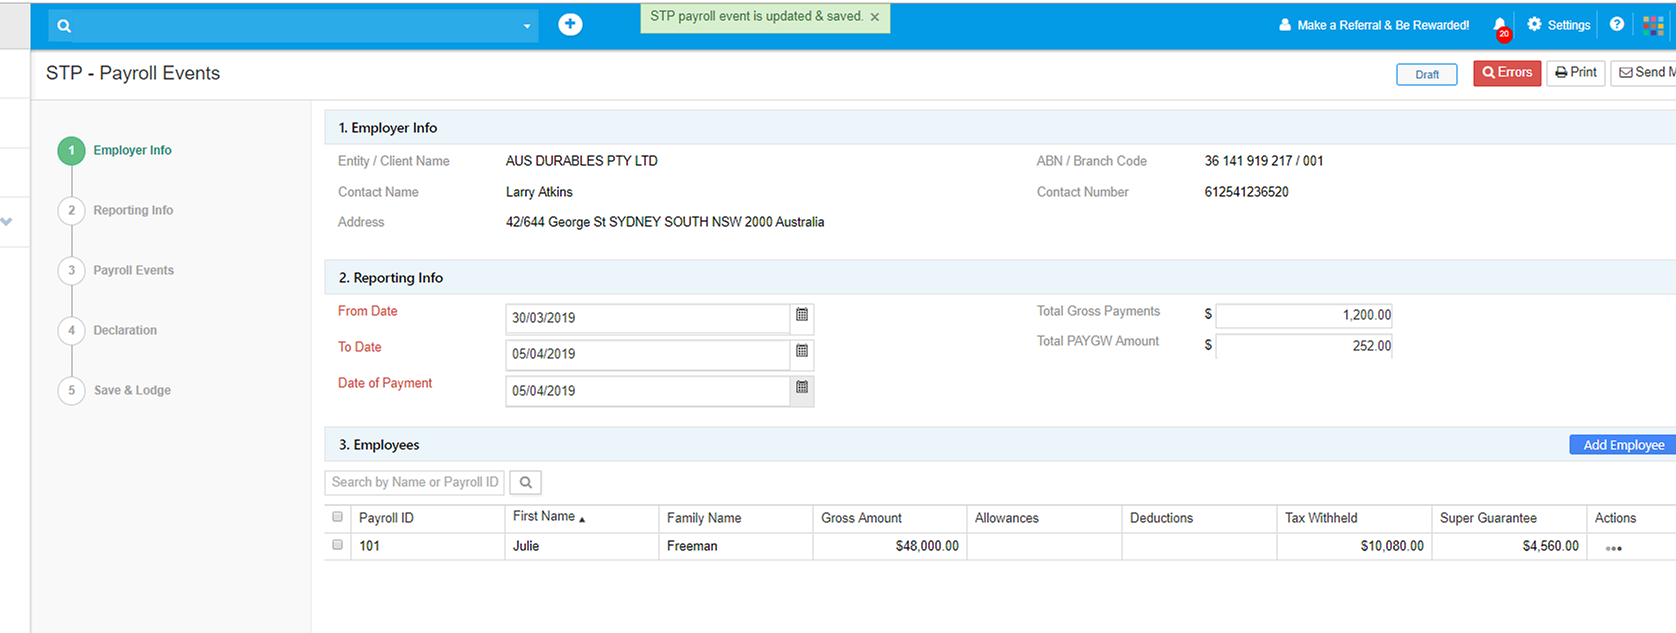Open the notifications bell icon

pyautogui.click(x=1500, y=26)
